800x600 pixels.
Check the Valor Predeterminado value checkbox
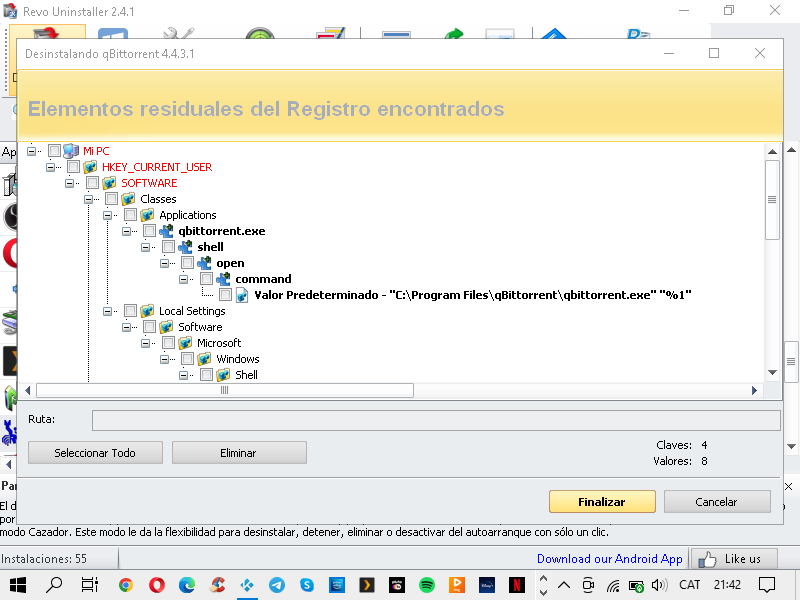click(x=226, y=295)
